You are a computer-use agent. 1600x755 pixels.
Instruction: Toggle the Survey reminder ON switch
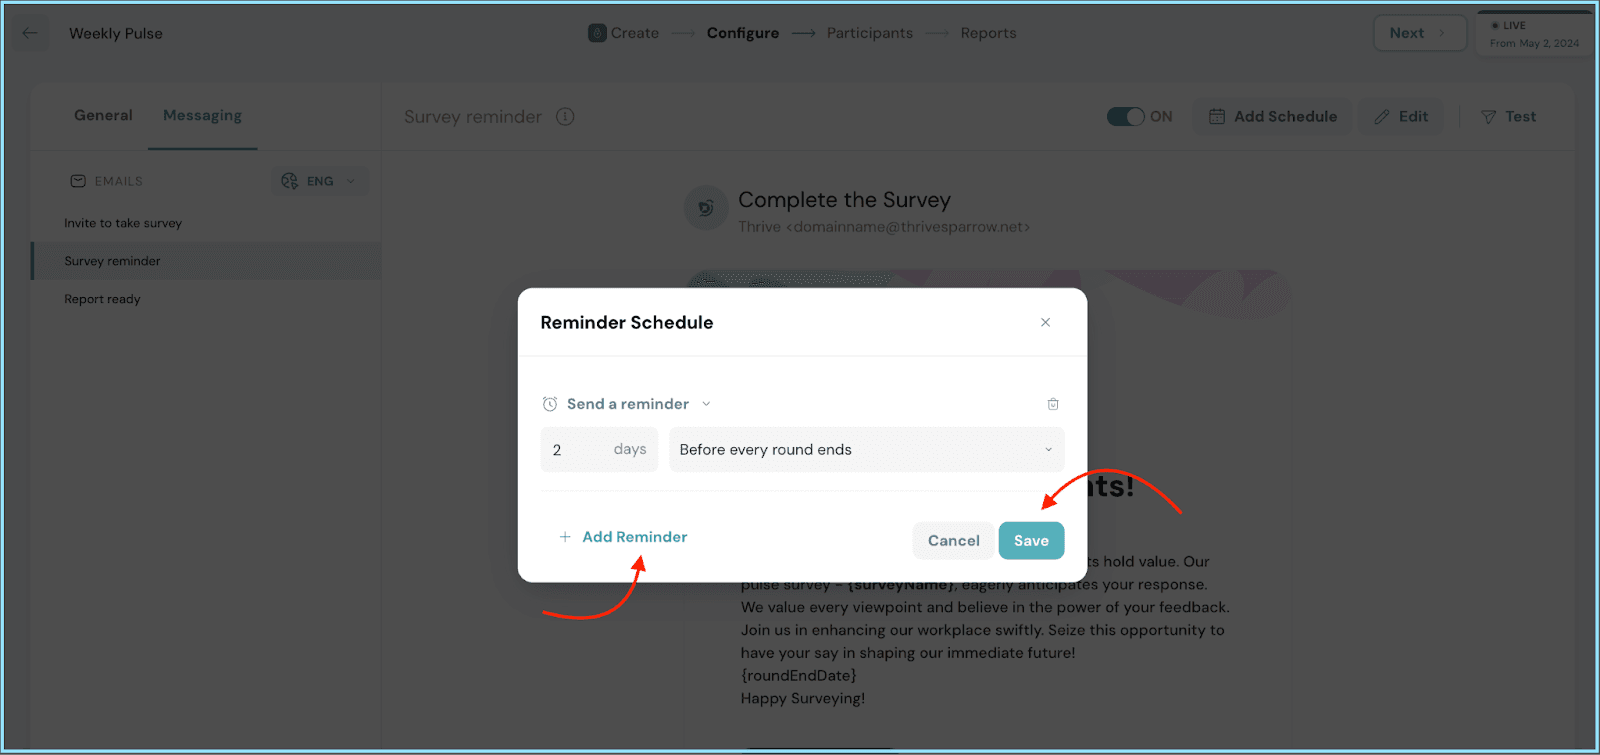(1125, 117)
